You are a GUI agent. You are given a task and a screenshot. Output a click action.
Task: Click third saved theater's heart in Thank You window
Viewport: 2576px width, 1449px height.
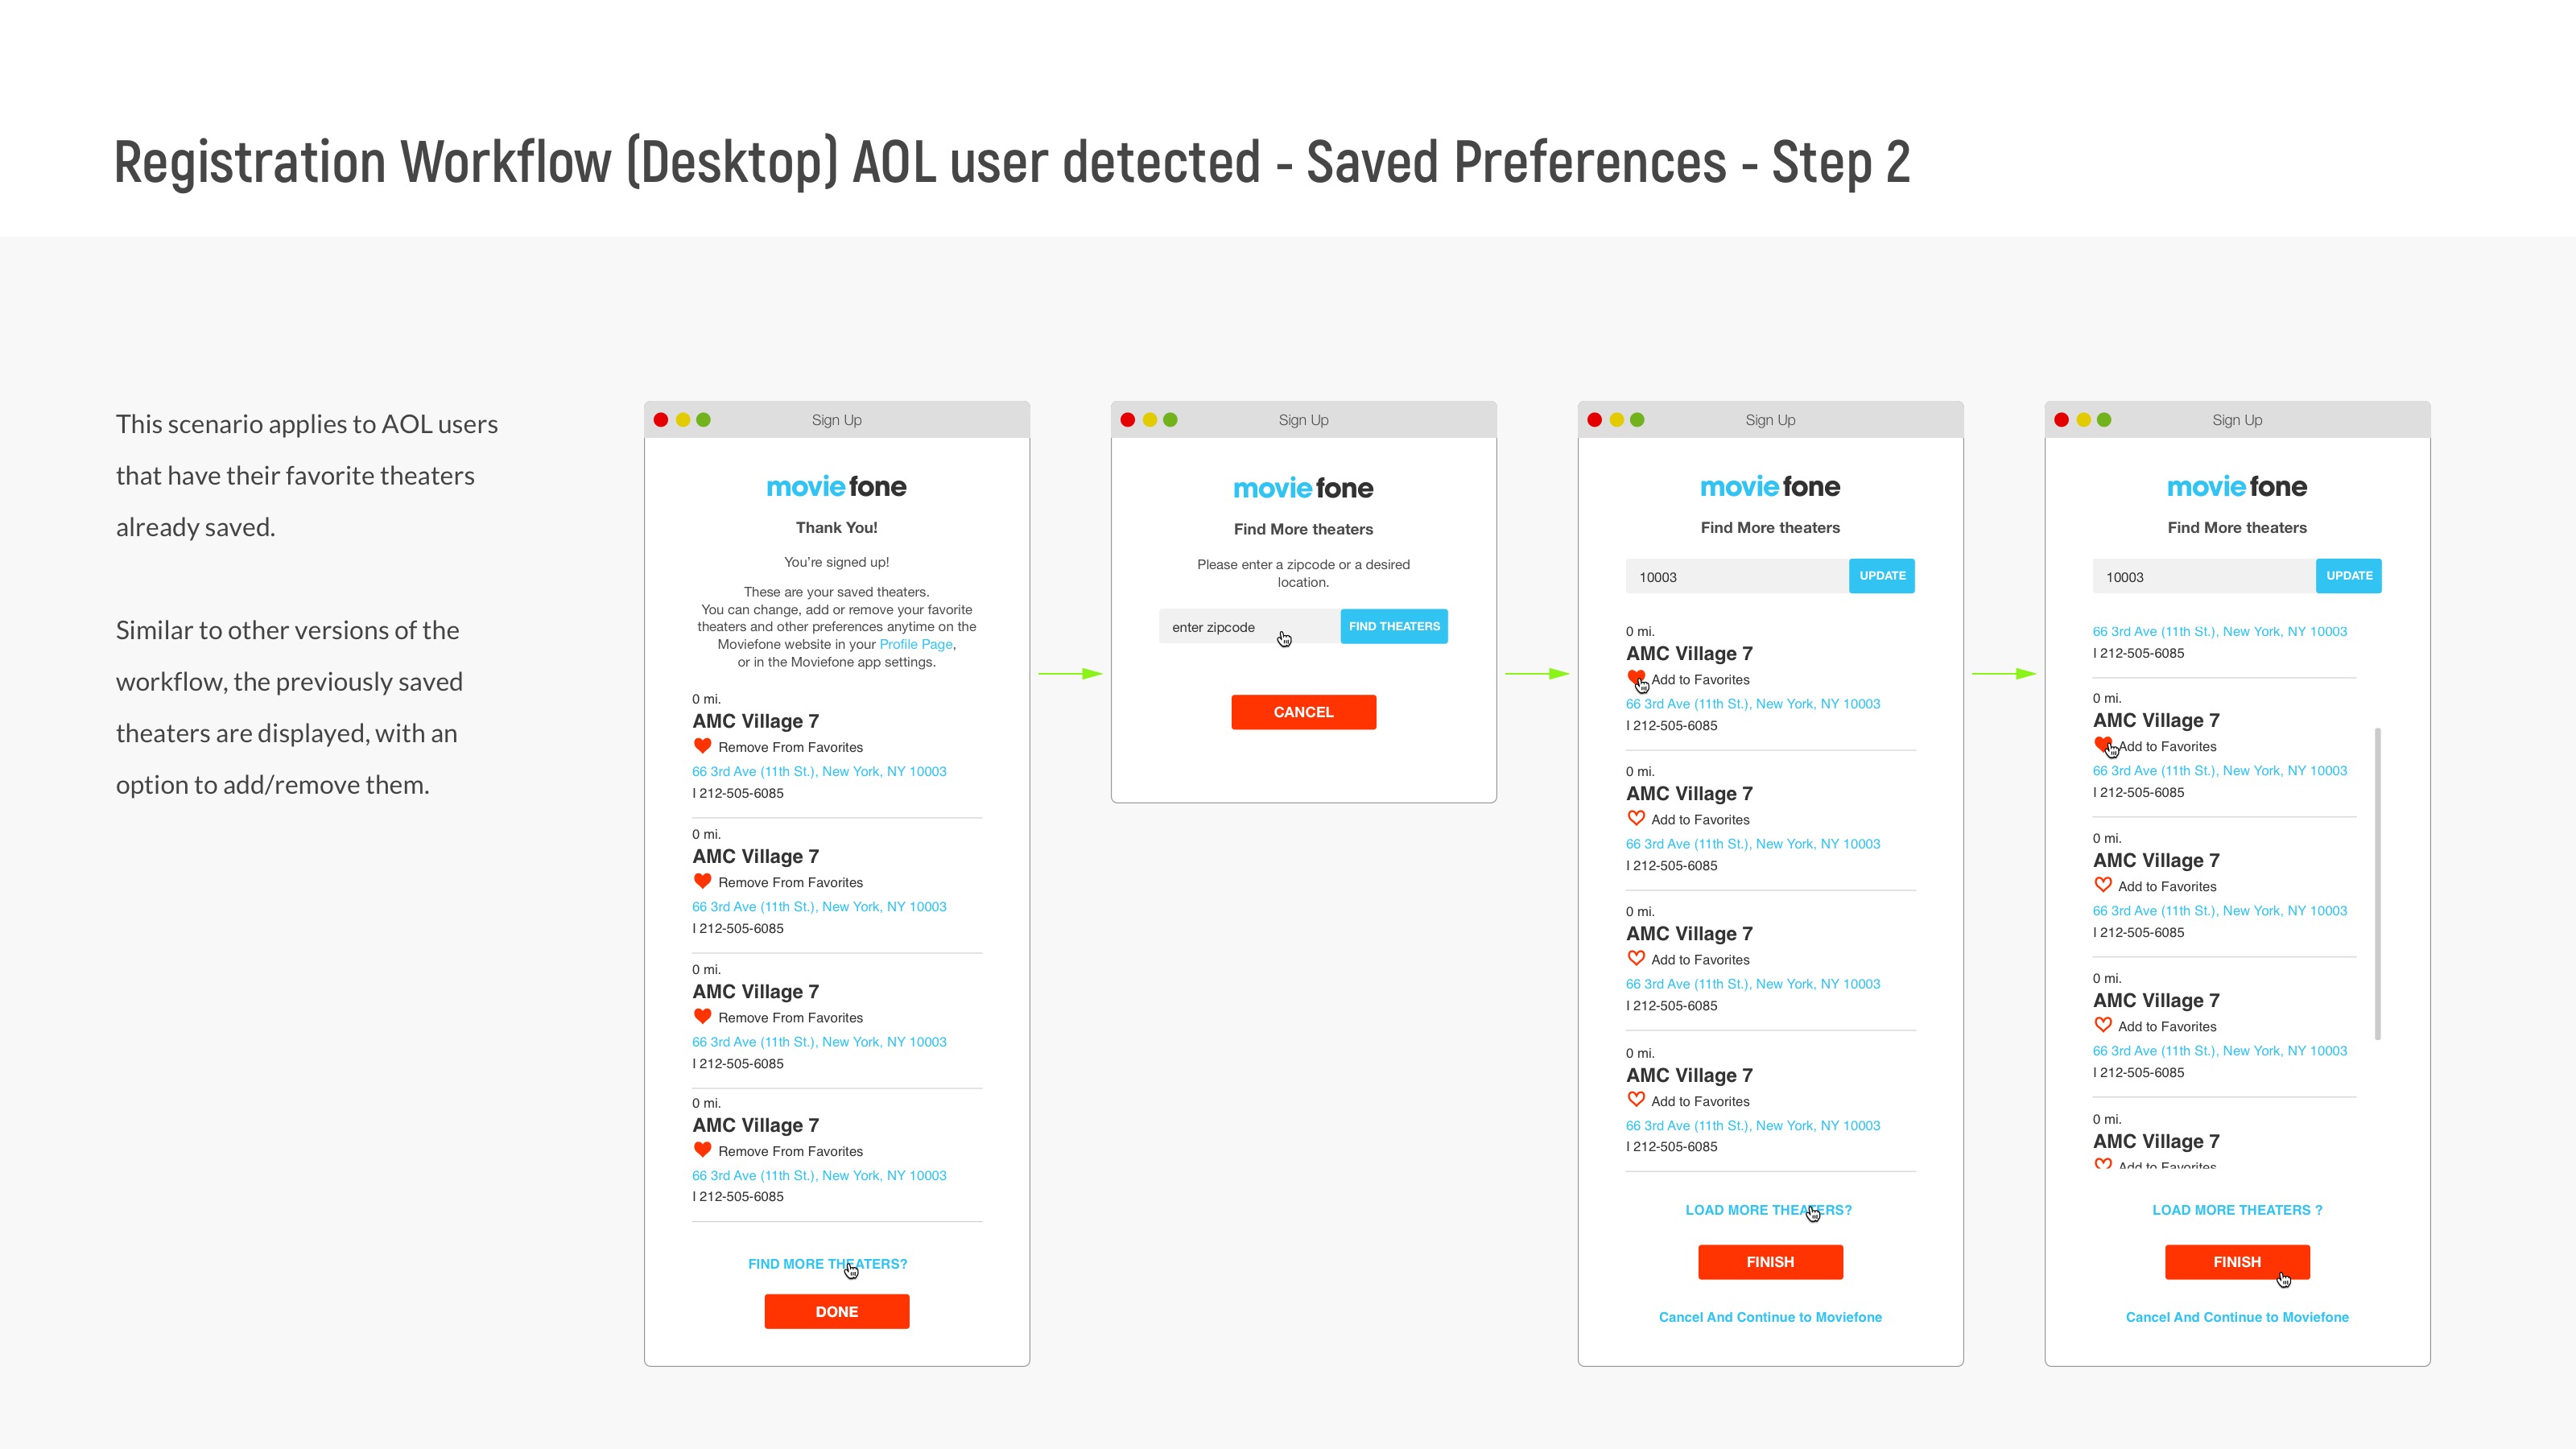(702, 1016)
